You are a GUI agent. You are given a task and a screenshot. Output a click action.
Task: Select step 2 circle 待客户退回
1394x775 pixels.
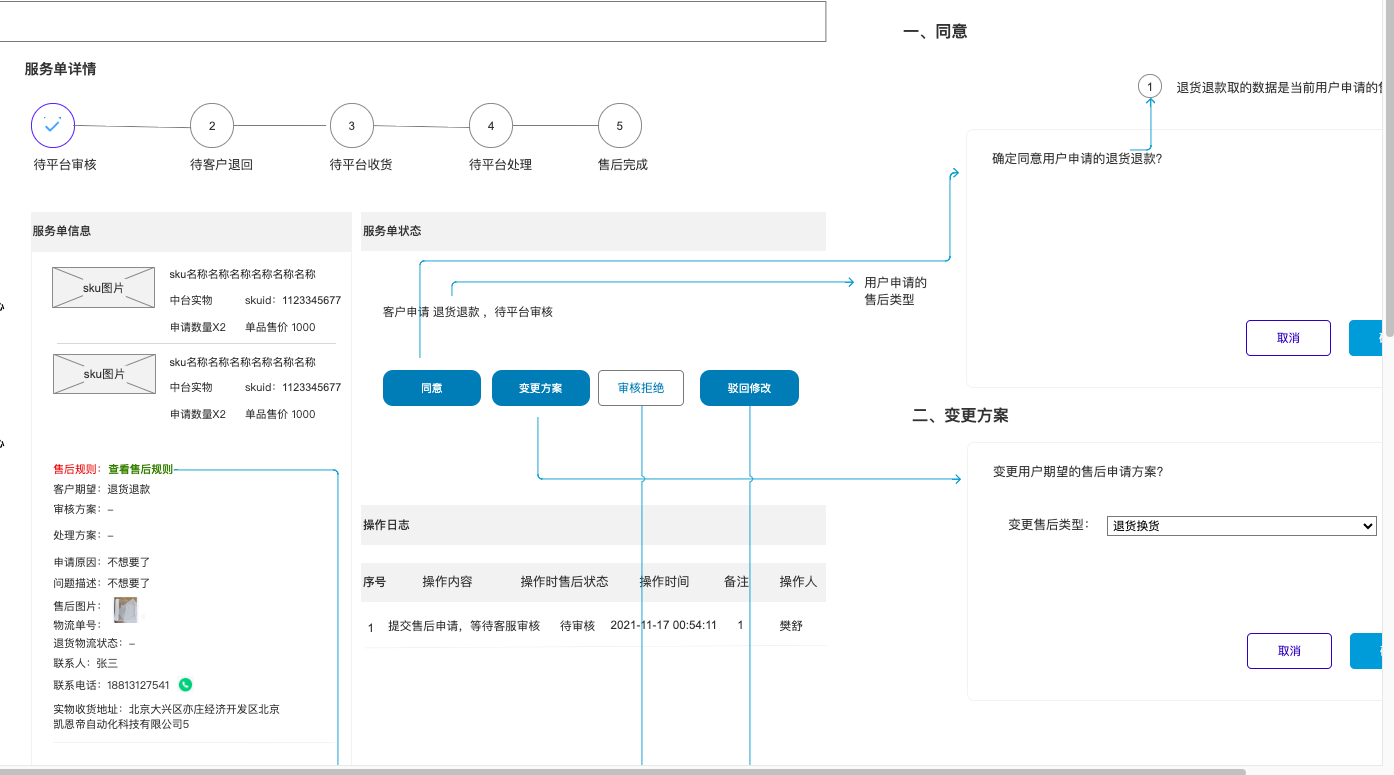212,125
